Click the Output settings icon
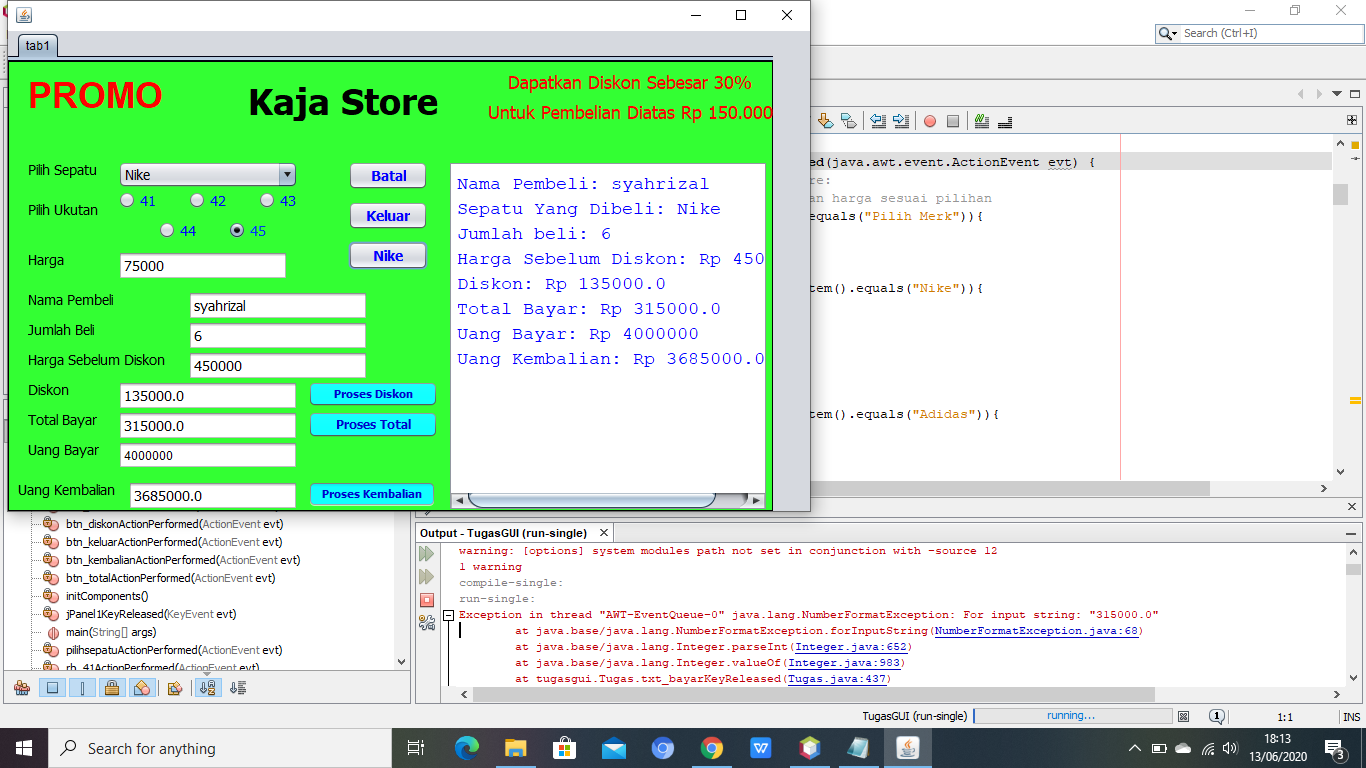Viewport: 1366px width, 768px height. (x=427, y=623)
